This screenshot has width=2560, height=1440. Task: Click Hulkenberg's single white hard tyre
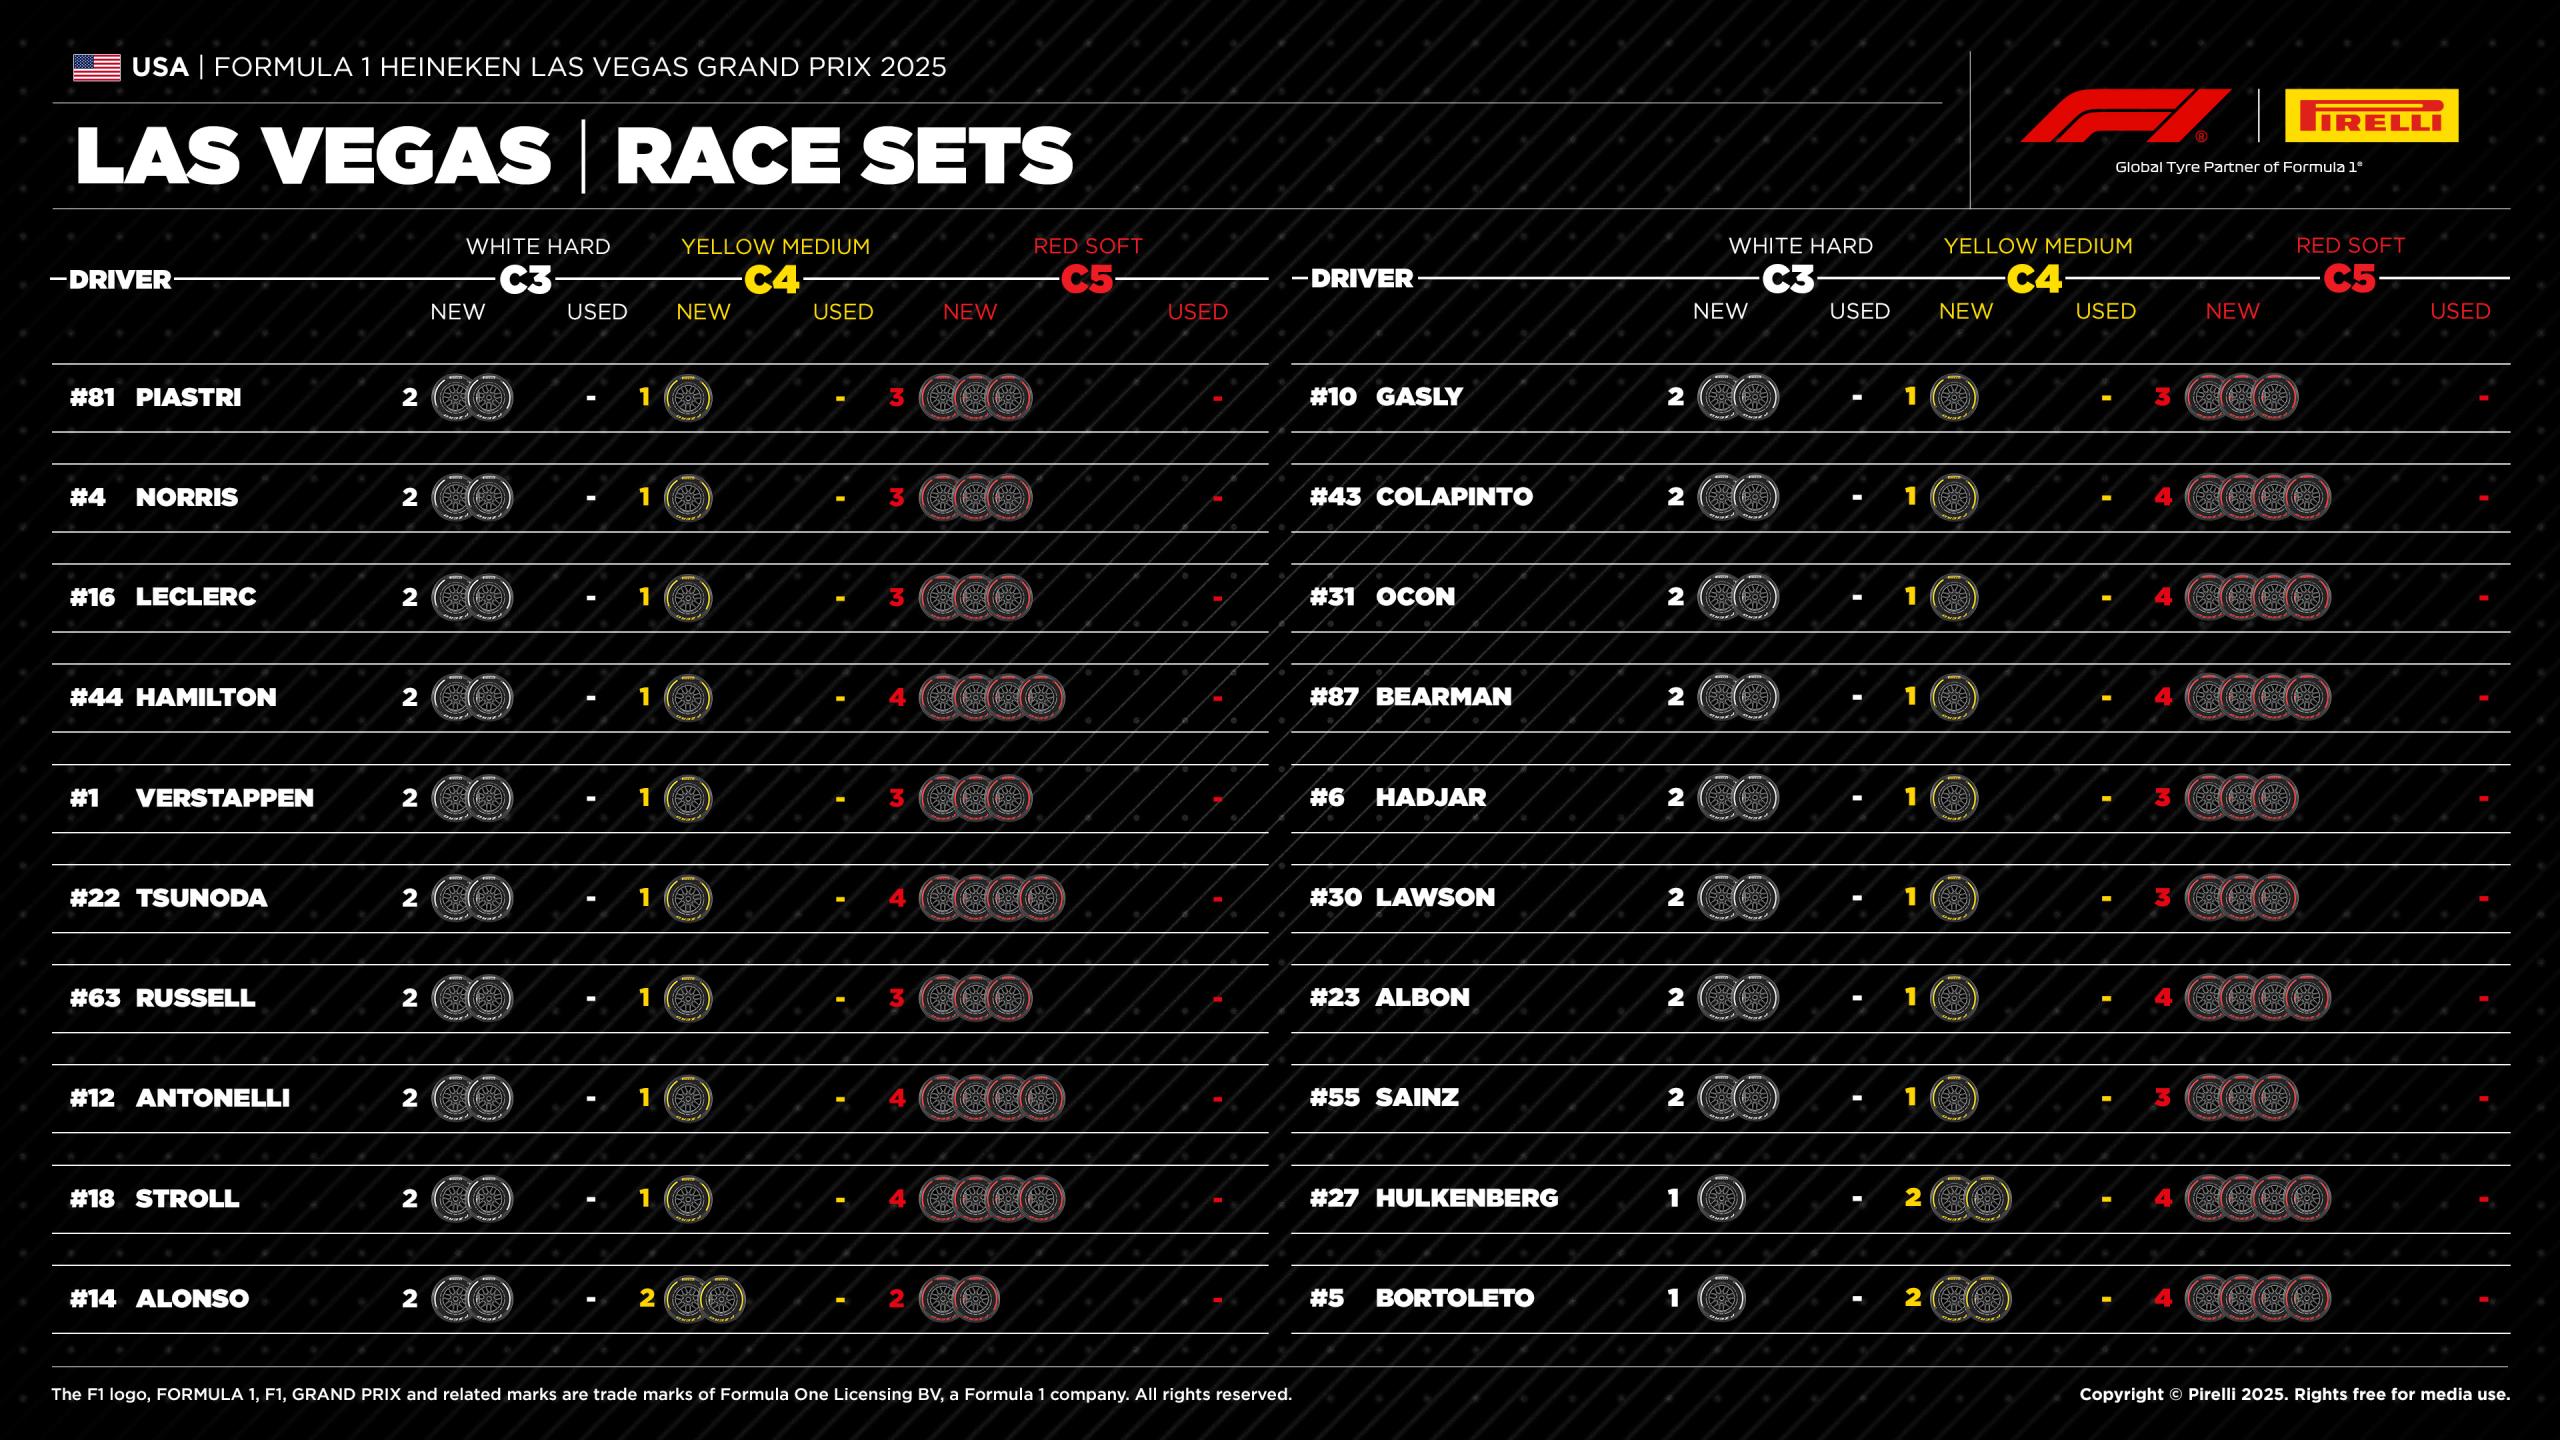(x=1721, y=1198)
